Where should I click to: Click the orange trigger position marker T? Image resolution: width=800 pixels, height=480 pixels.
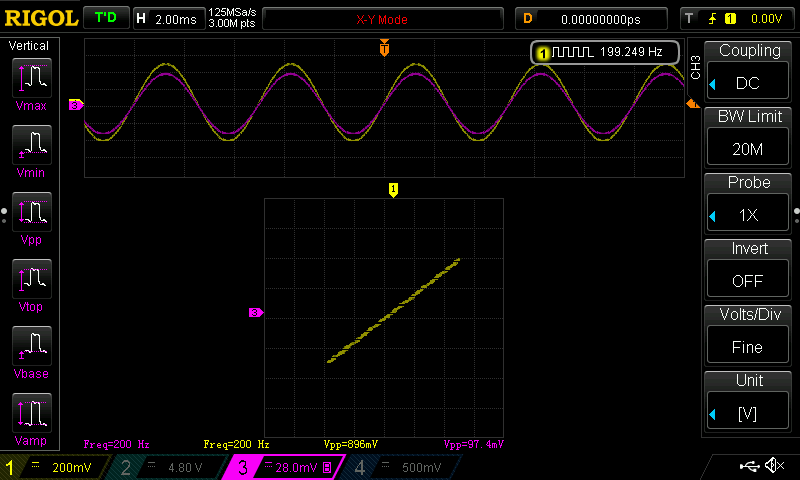point(384,48)
